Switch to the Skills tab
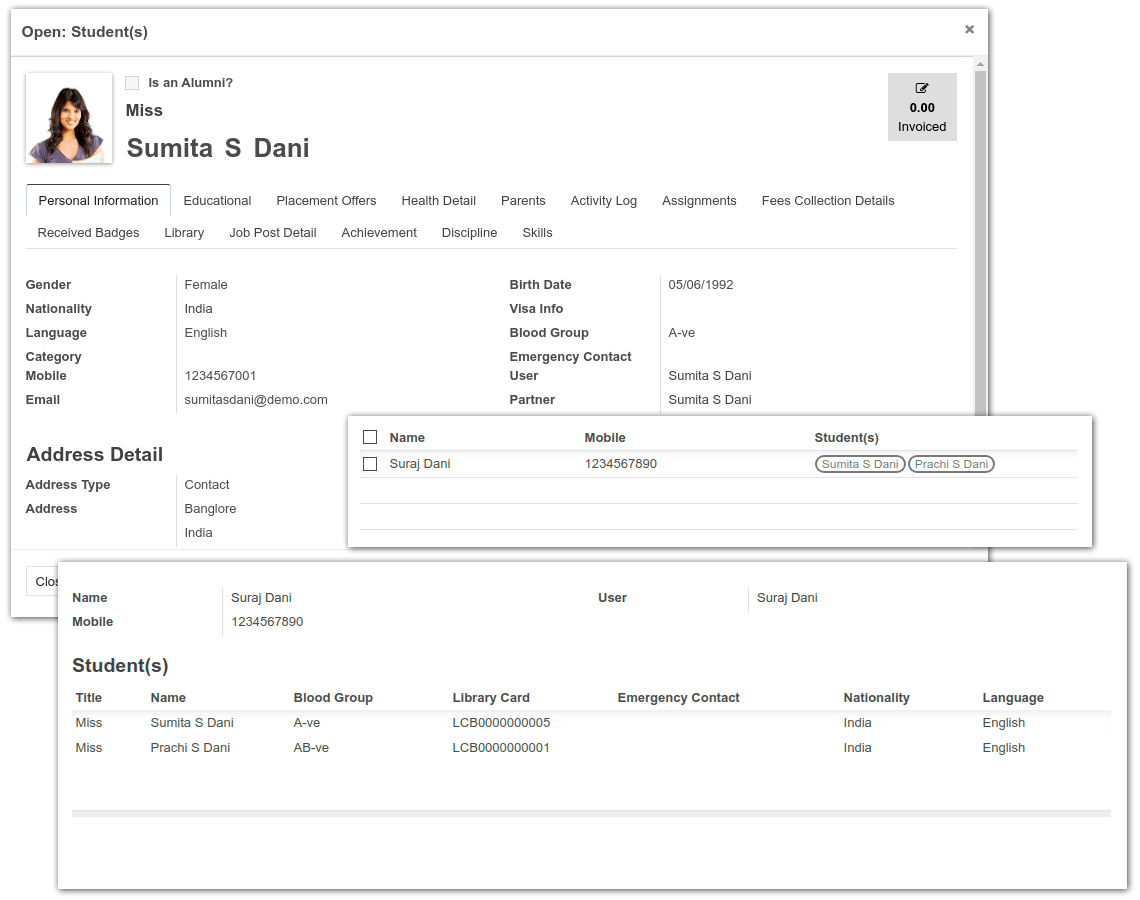Viewport: 1140px width, 900px height. coord(537,232)
